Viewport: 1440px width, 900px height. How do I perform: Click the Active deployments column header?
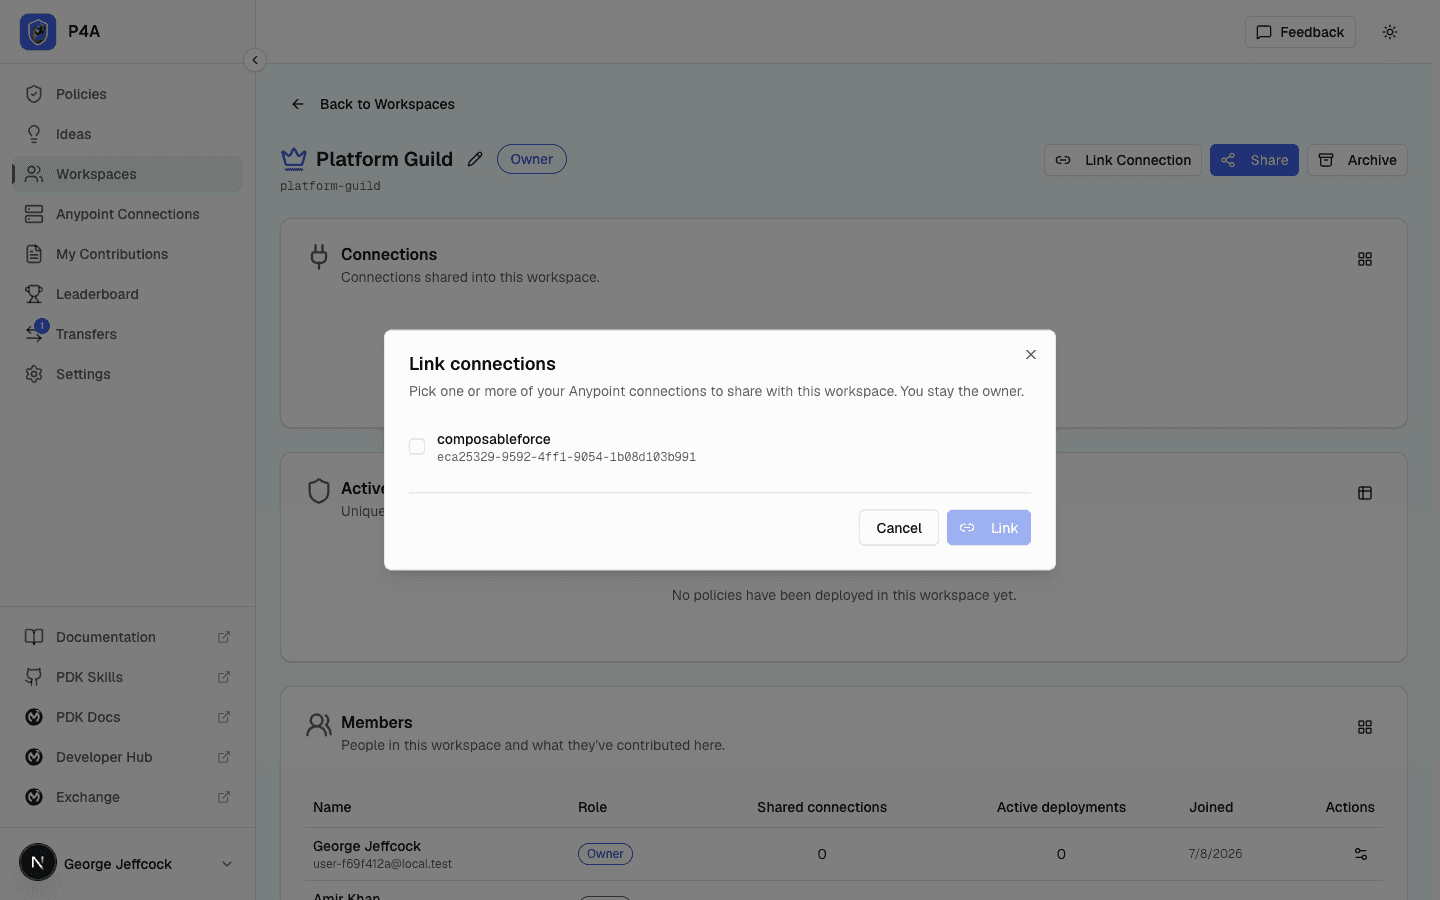(x=1061, y=807)
